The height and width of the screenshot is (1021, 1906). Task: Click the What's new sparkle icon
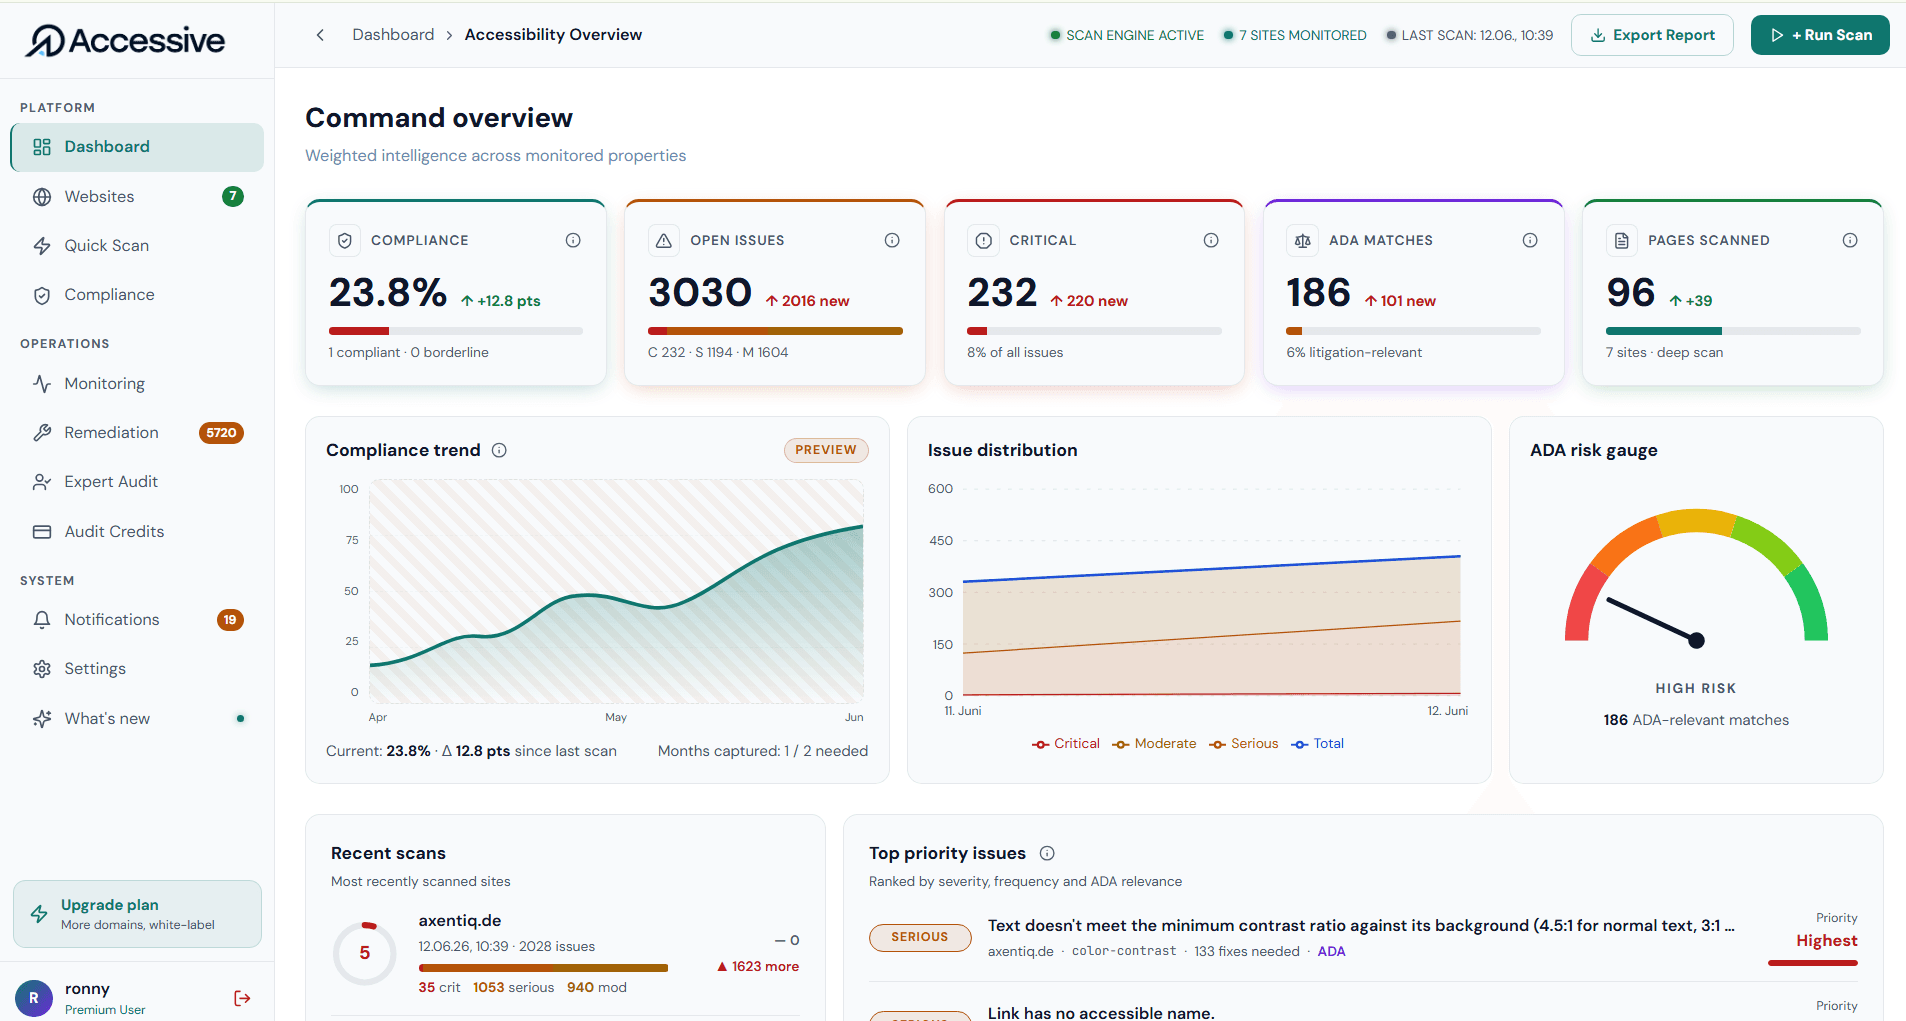(42, 719)
